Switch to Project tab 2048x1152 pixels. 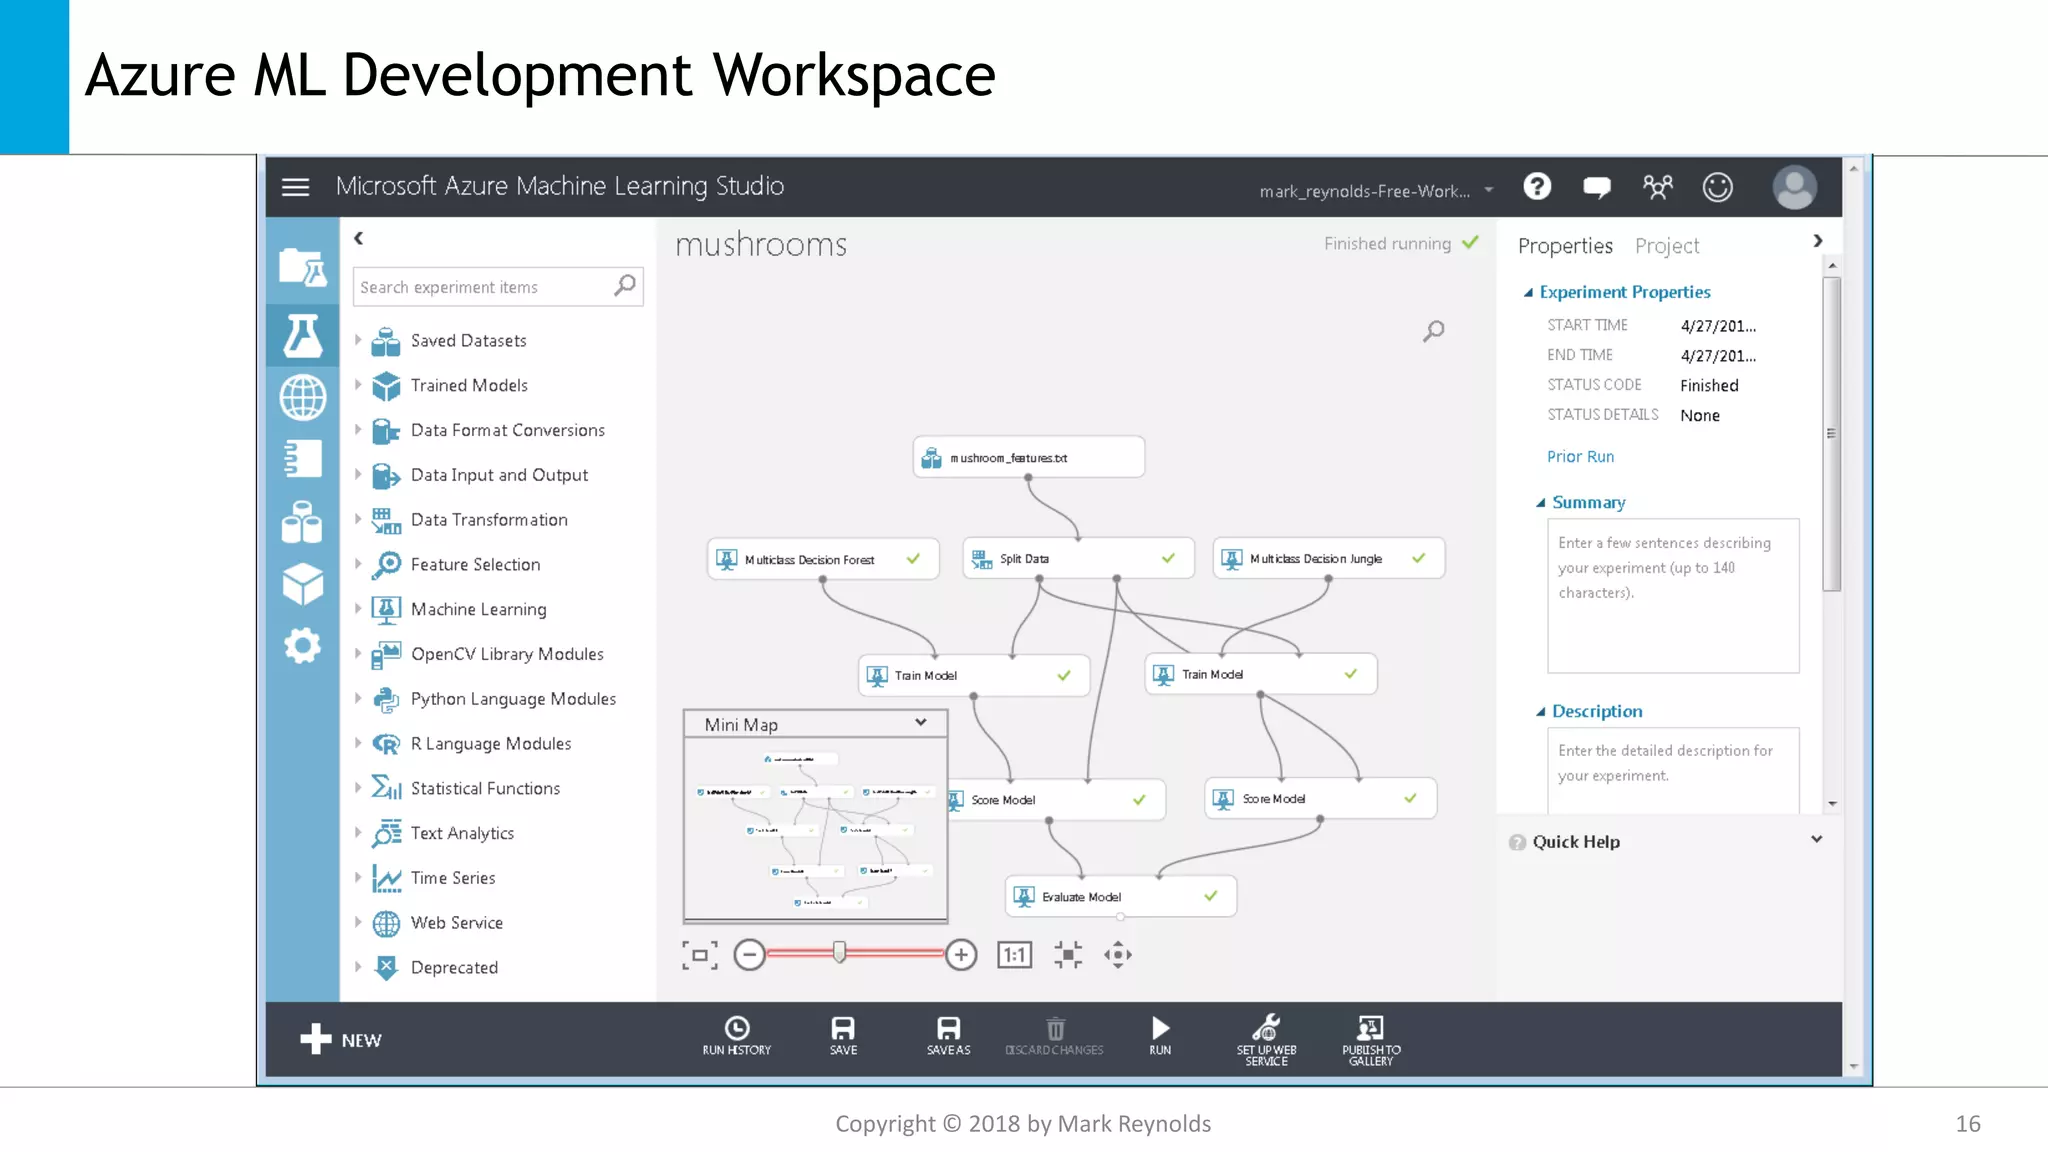coord(1667,246)
